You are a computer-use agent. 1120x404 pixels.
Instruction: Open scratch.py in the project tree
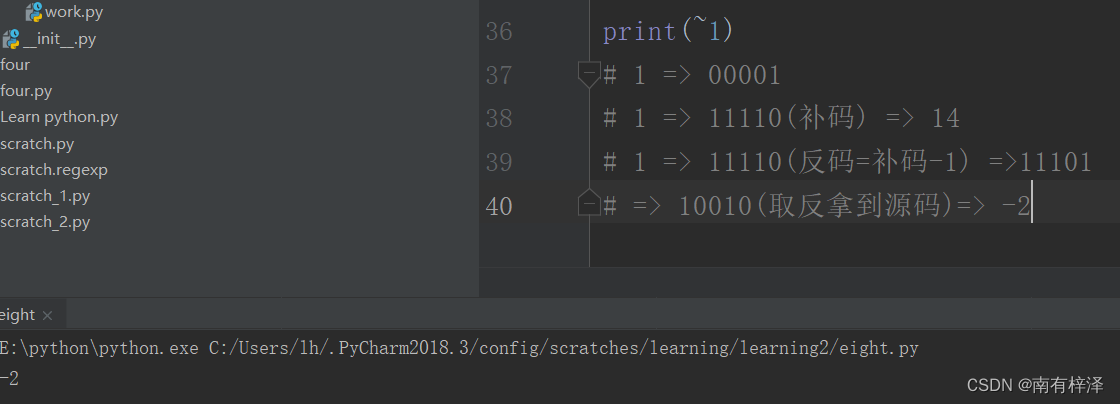[x=37, y=143]
